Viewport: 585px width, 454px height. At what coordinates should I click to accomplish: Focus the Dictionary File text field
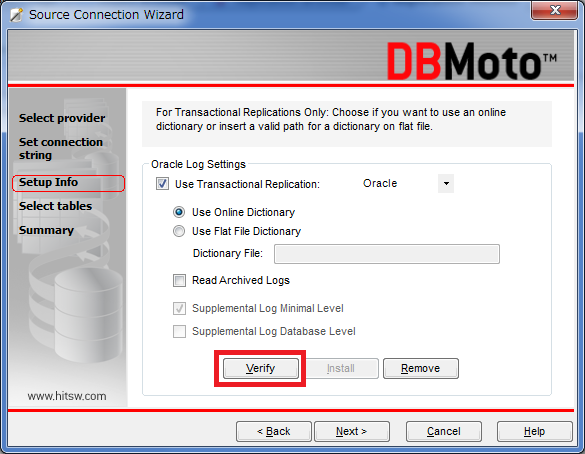tap(387, 254)
